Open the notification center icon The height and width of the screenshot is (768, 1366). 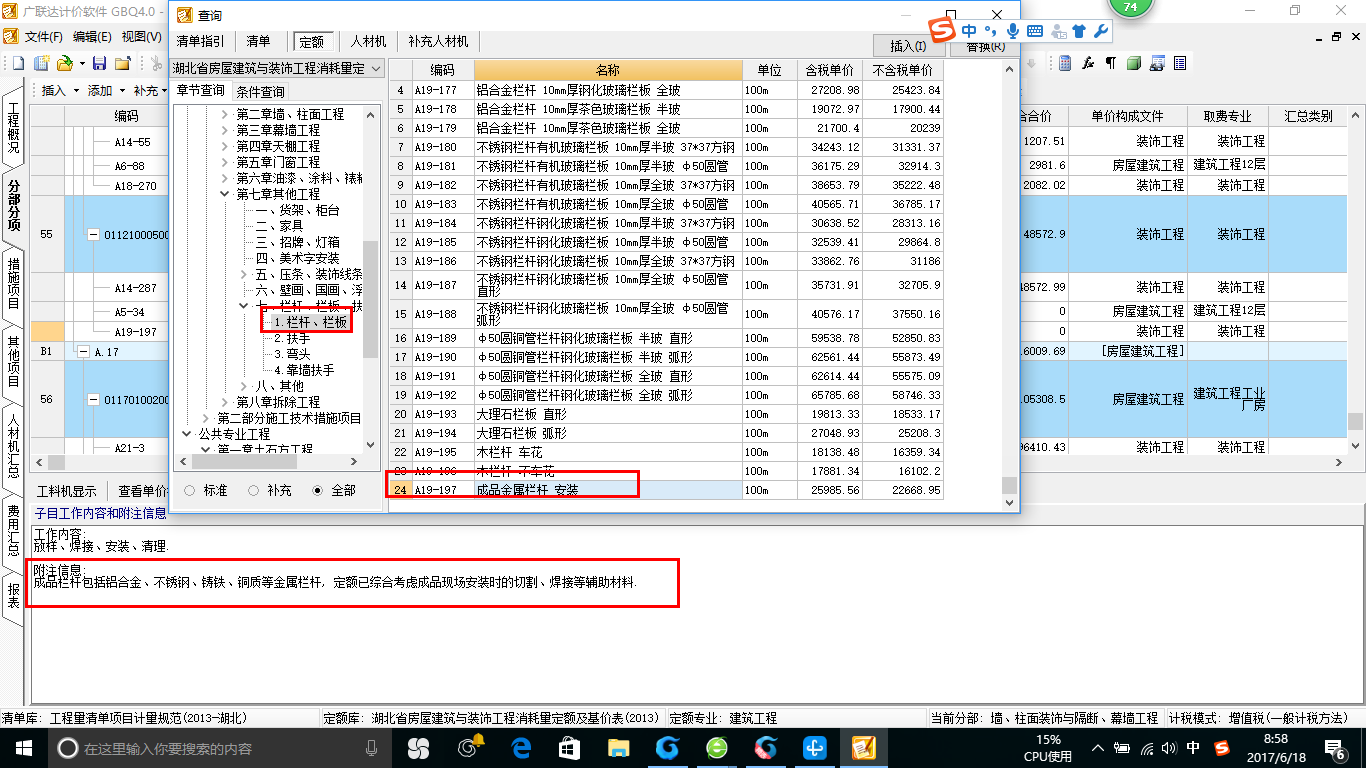pyautogui.click(x=1337, y=748)
